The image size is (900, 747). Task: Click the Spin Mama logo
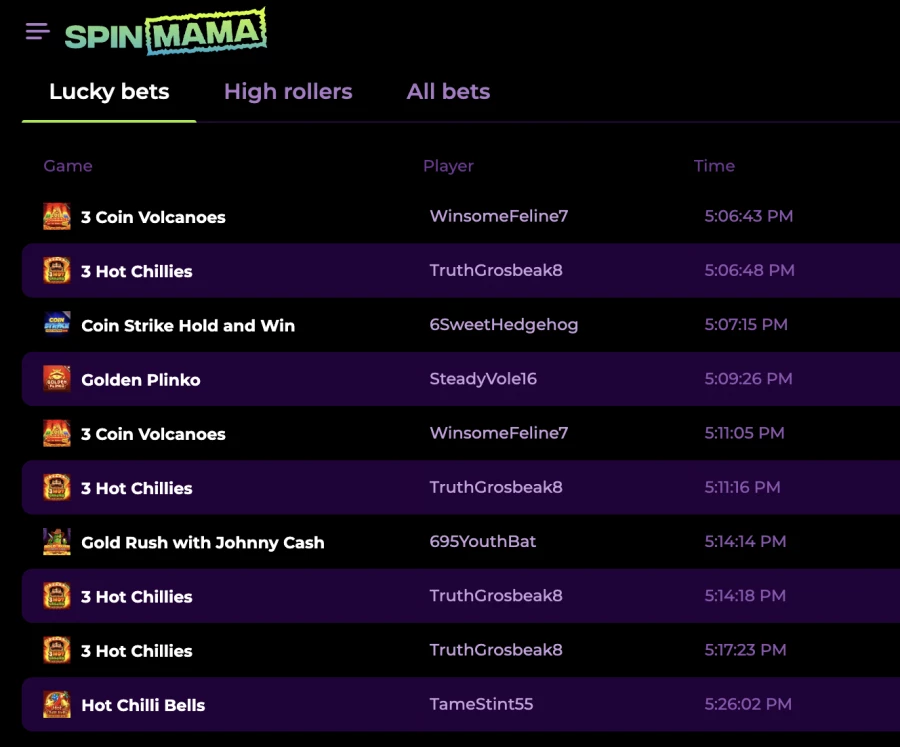(165, 33)
